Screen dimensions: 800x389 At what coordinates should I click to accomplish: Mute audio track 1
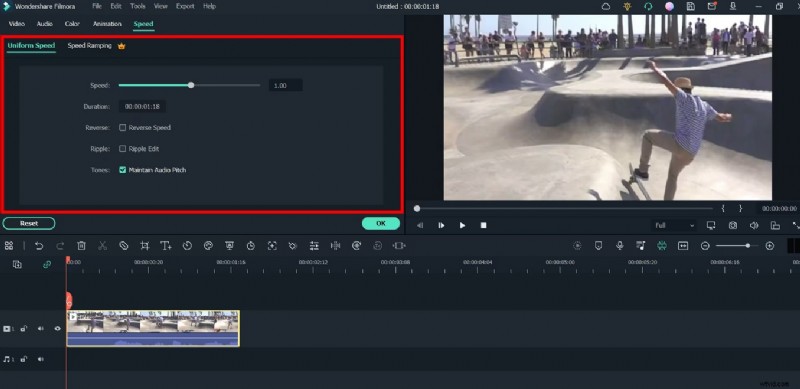click(40, 359)
